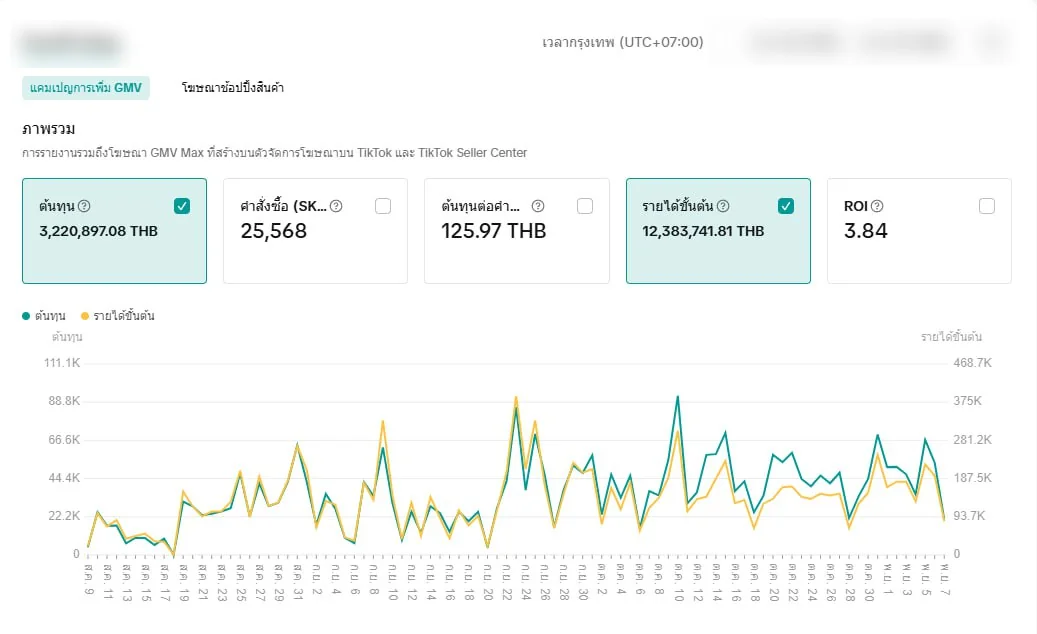Uncheck the ต้นทุน metric checkbox
This screenshot has height=634, width=1037.
(182, 206)
